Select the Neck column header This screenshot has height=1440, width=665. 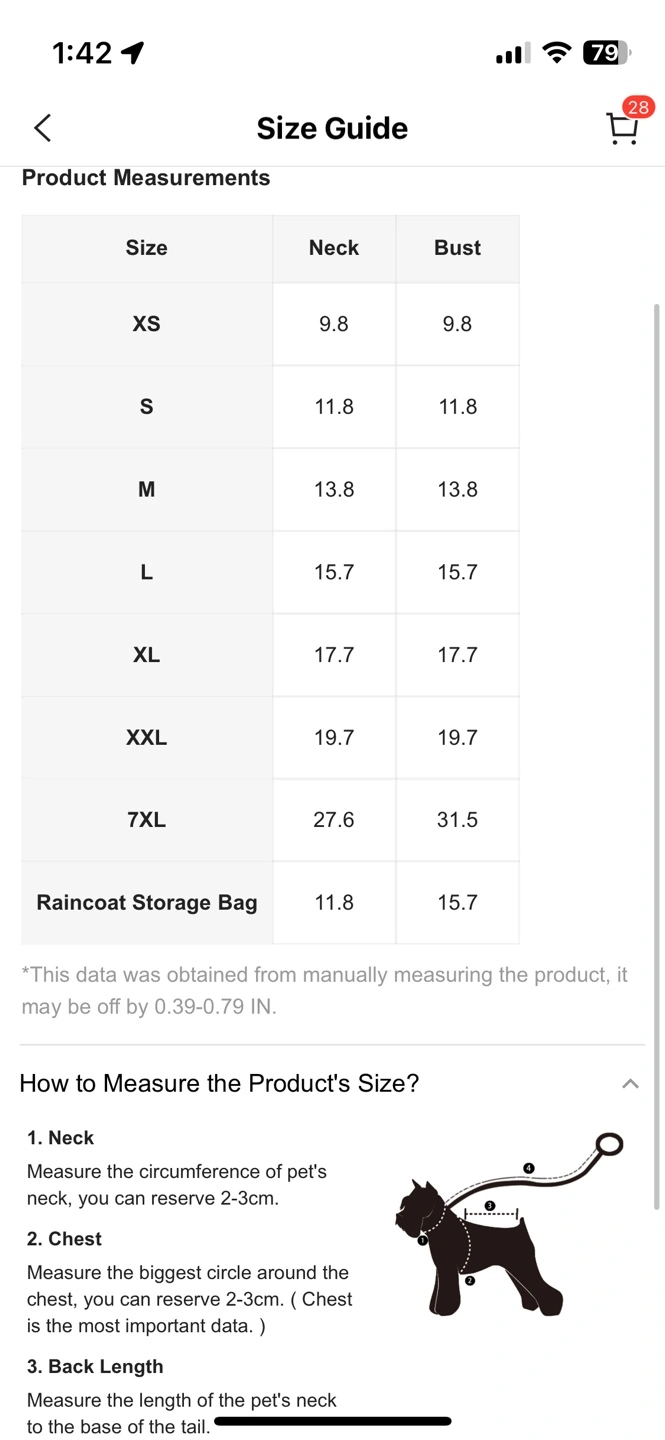point(334,248)
